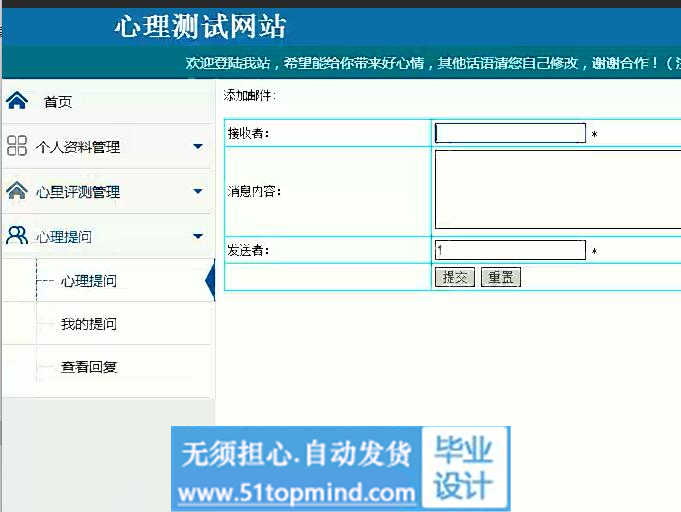Open the 个人资料管理 menu label
The width and height of the screenshot is (681, 512).
(x=77, y=147)
